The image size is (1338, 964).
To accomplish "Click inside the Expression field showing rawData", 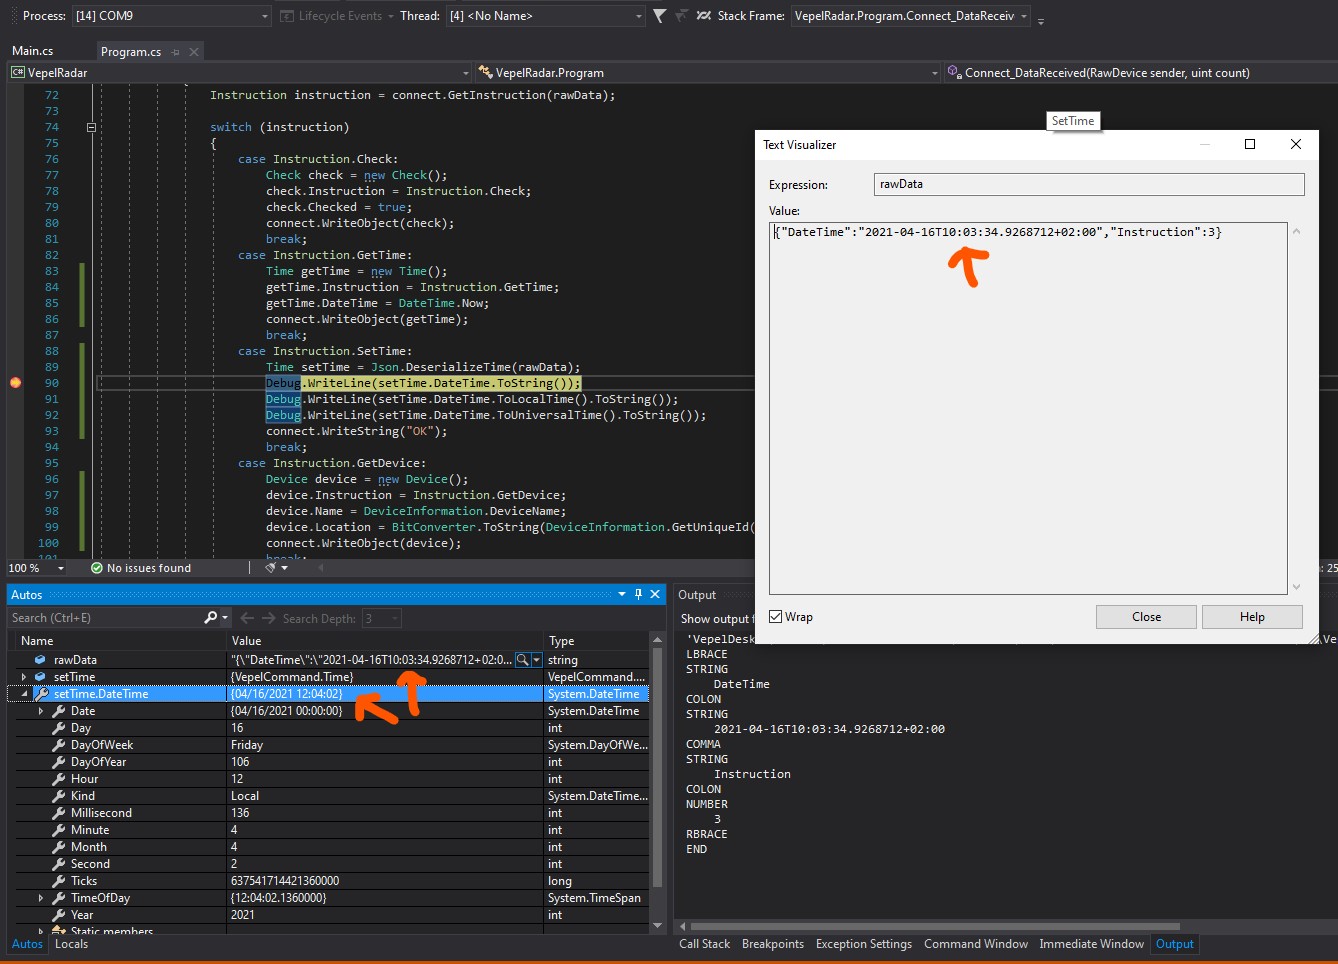I will 1086,184.
